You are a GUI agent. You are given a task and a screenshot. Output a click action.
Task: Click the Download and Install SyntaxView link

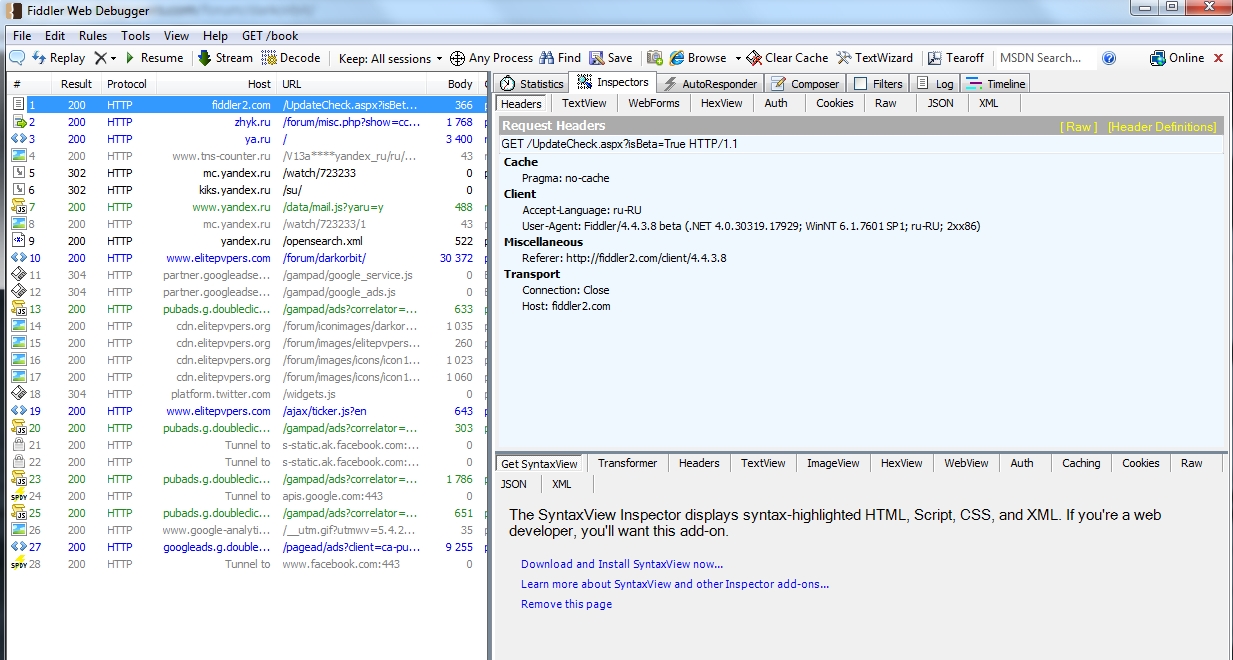(621, 564)
